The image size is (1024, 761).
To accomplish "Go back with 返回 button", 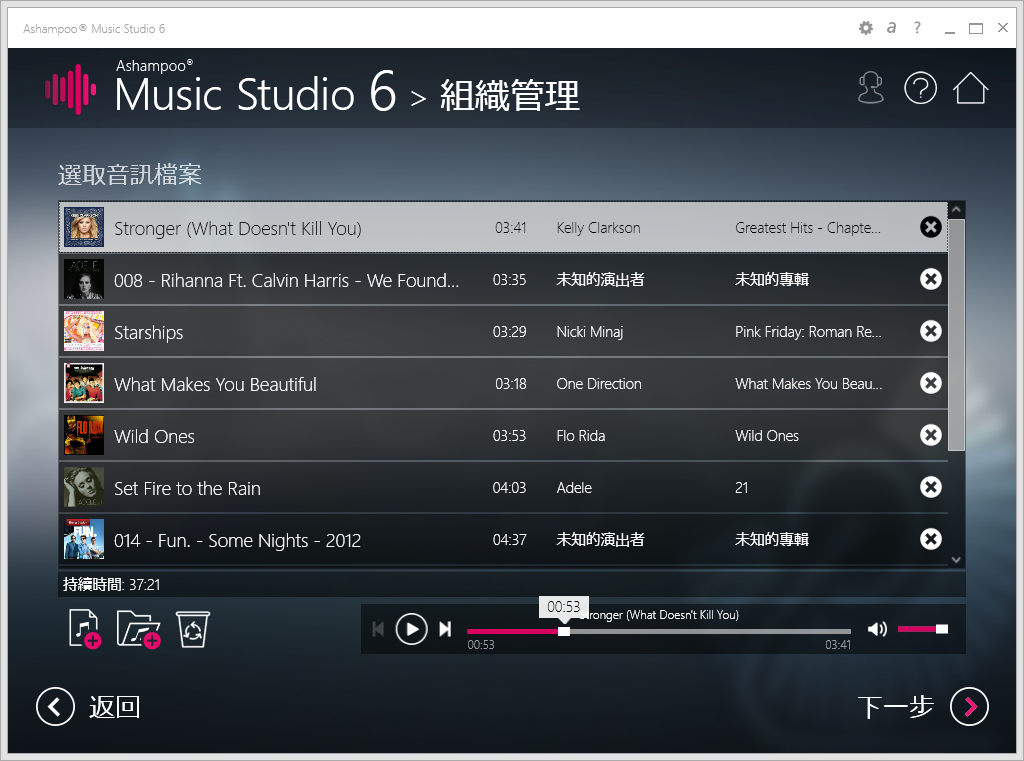I will click(88, 707).
